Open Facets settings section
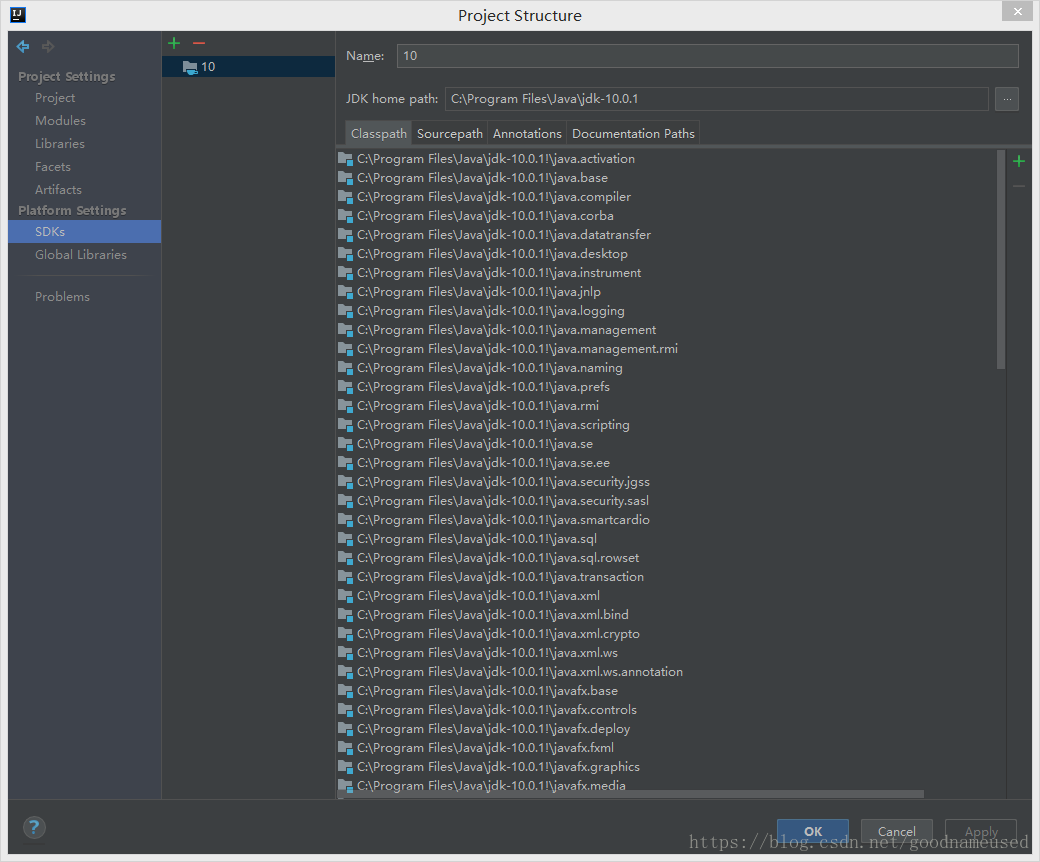Viewport: 1040px width, 862px height. tap(53, 166)
